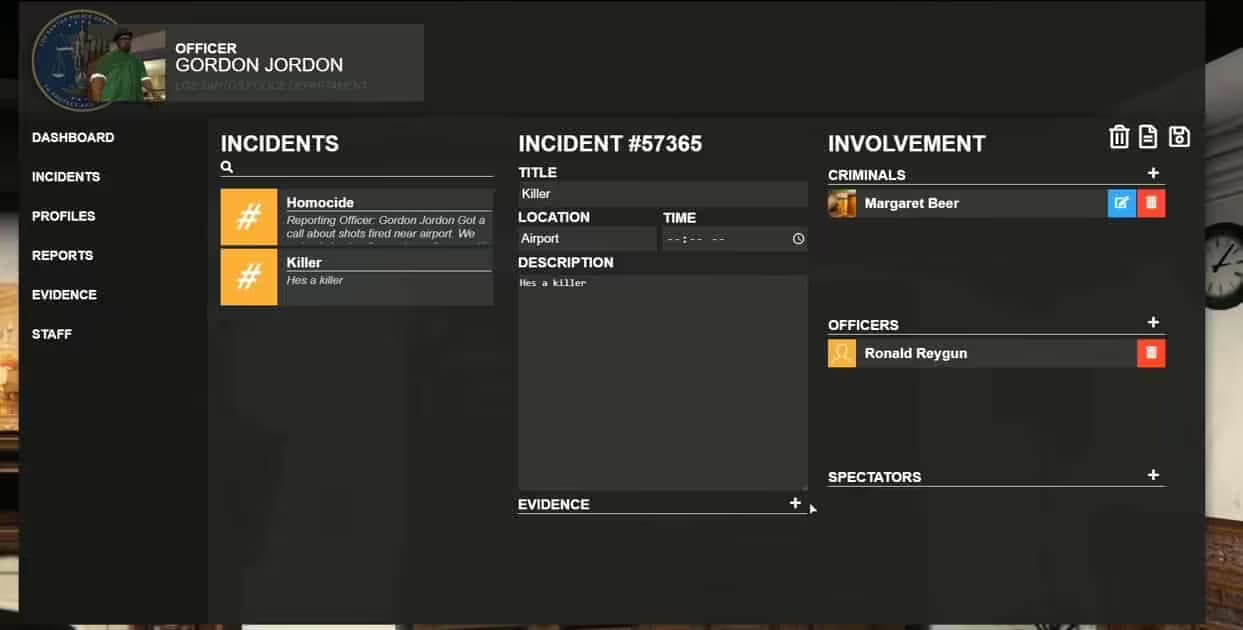Remove Ronald Reygun with the red trash icon
The image size is (1243, 630).
pos(1152,352)
